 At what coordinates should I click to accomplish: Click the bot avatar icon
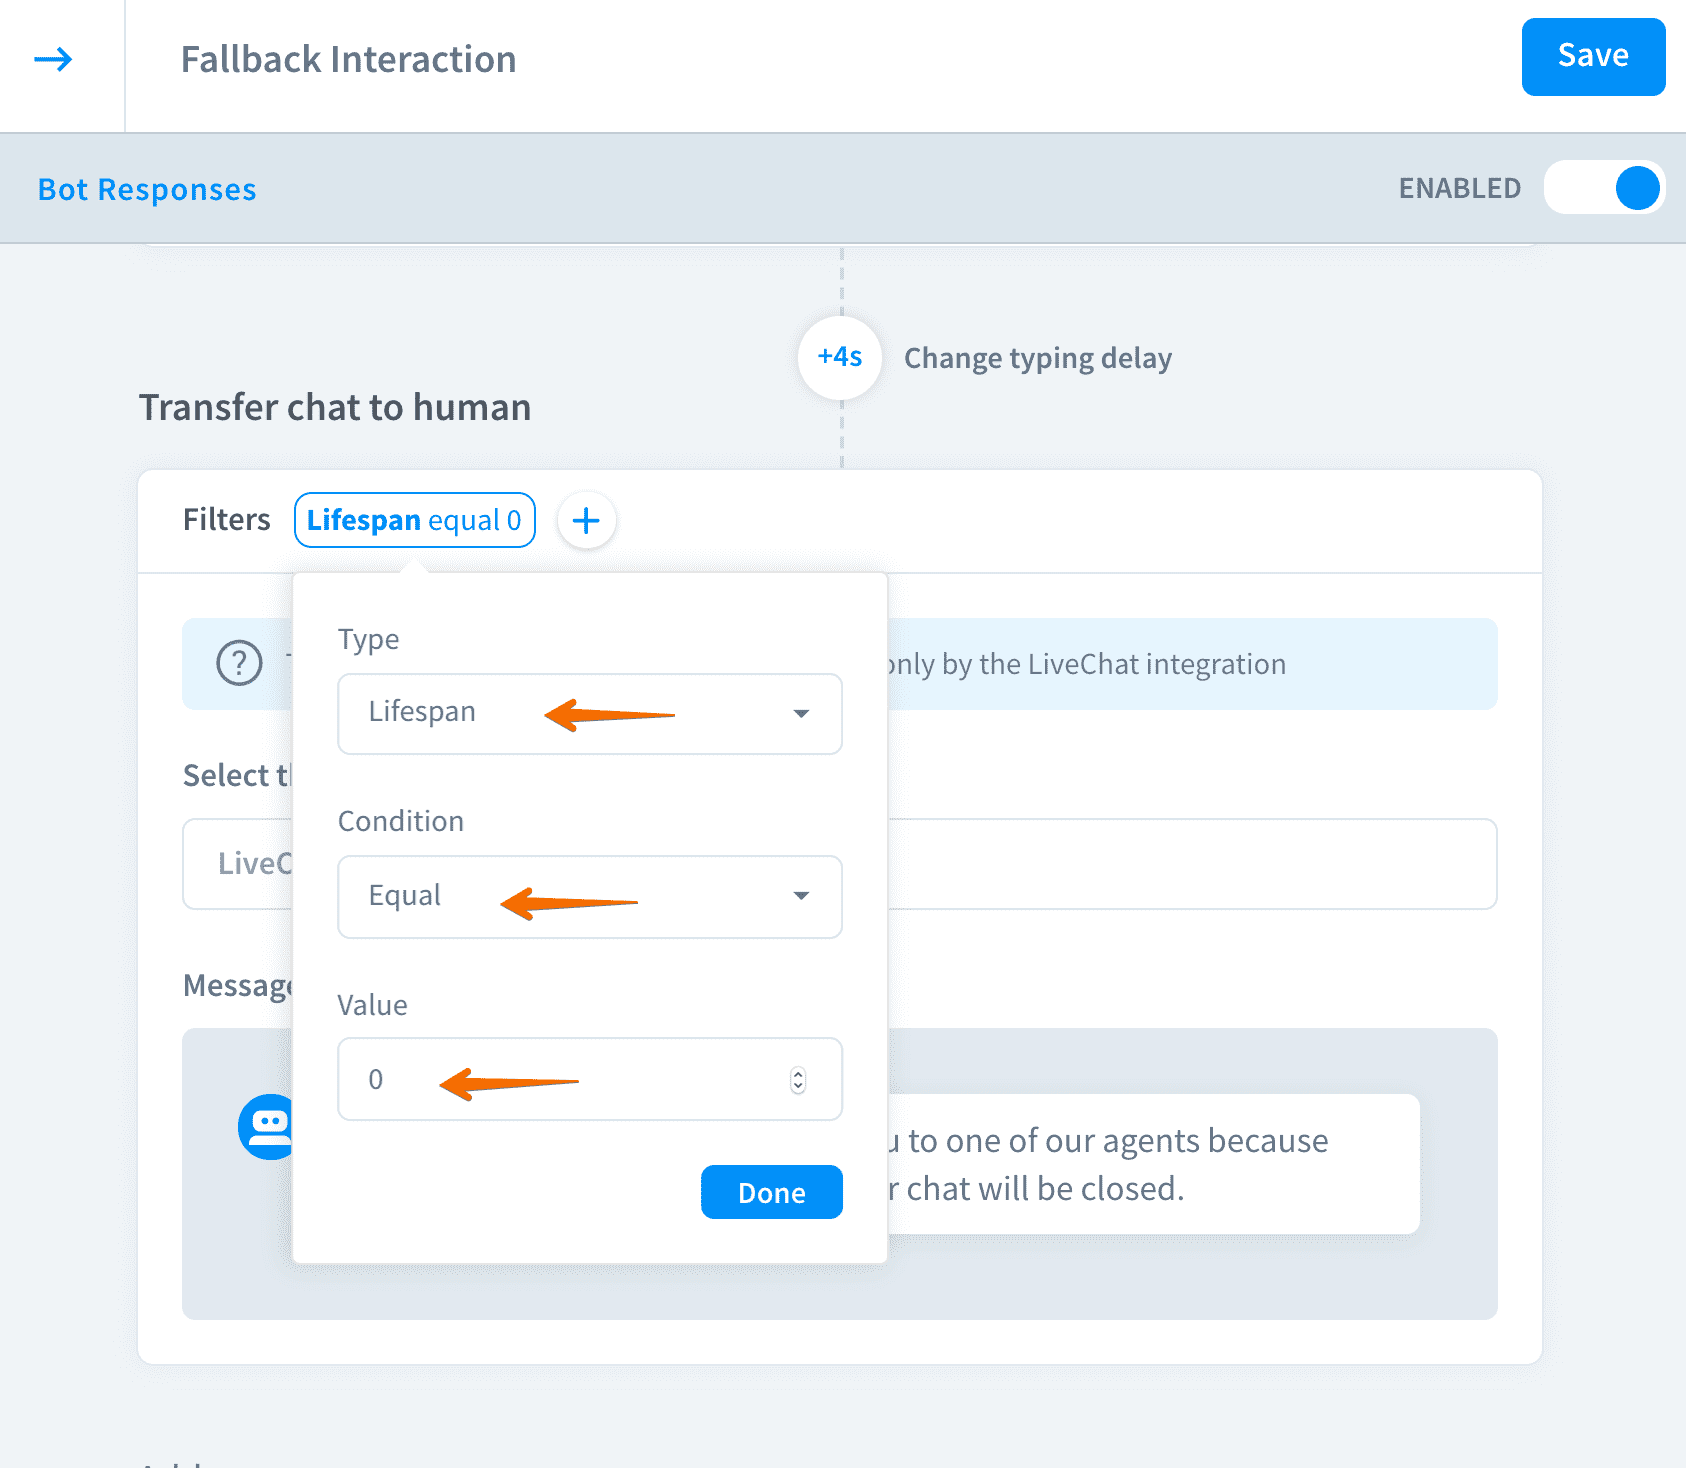[x=266, y=1127]
